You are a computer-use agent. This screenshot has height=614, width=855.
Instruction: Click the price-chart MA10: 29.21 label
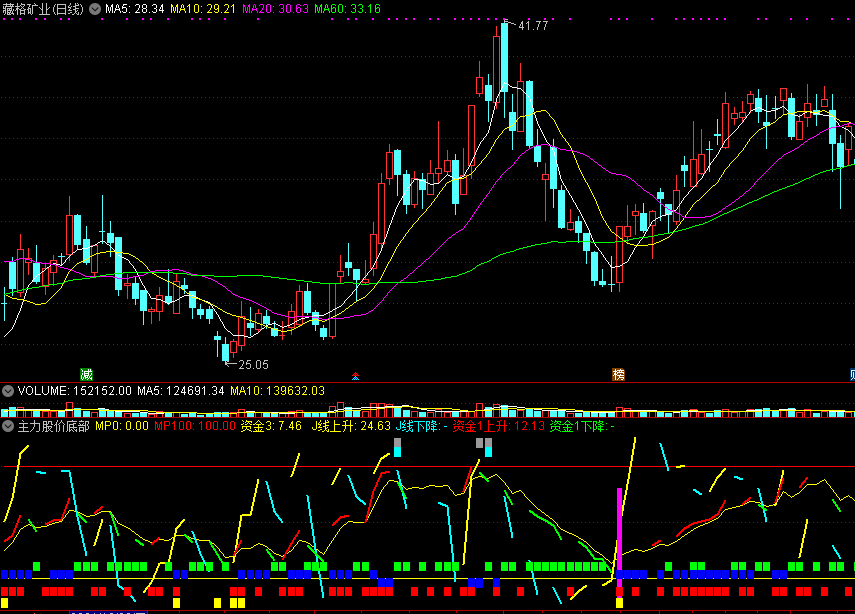coord(203,9)
